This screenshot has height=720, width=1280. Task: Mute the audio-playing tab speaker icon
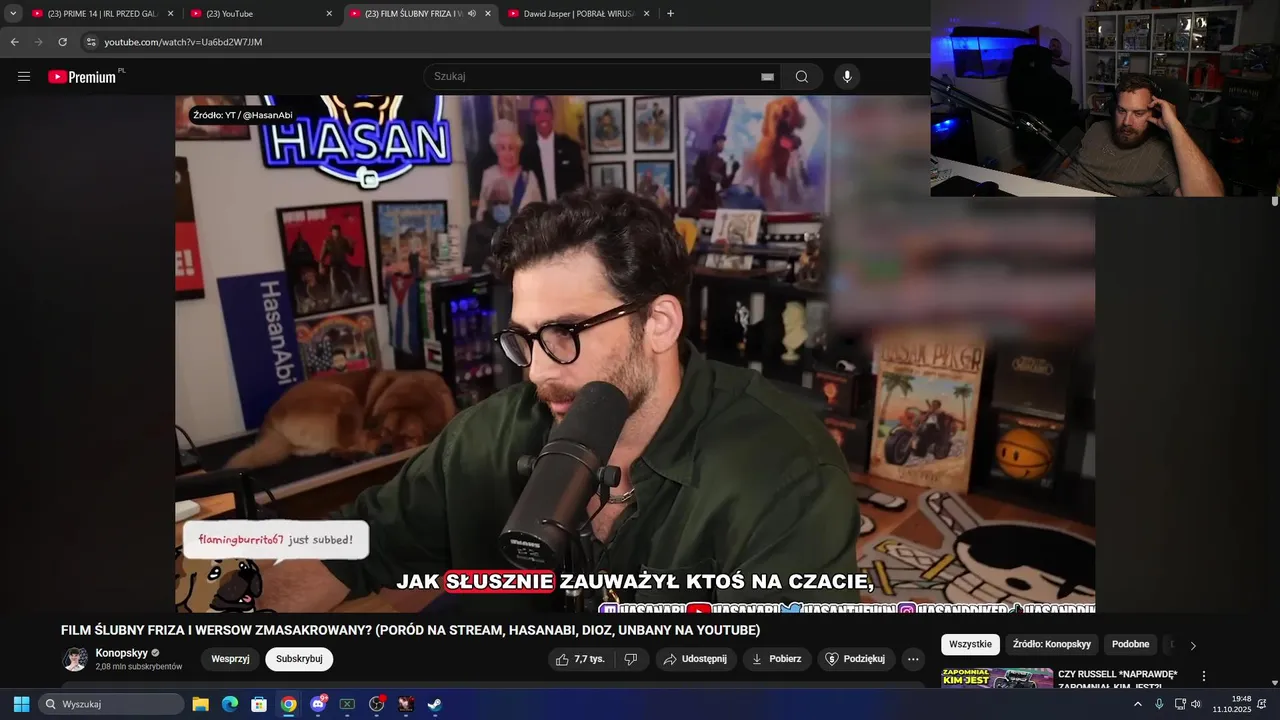coord(472,14)
